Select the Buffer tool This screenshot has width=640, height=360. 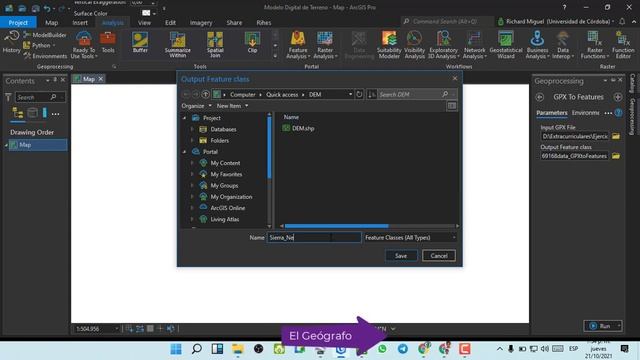coord(140,42)
